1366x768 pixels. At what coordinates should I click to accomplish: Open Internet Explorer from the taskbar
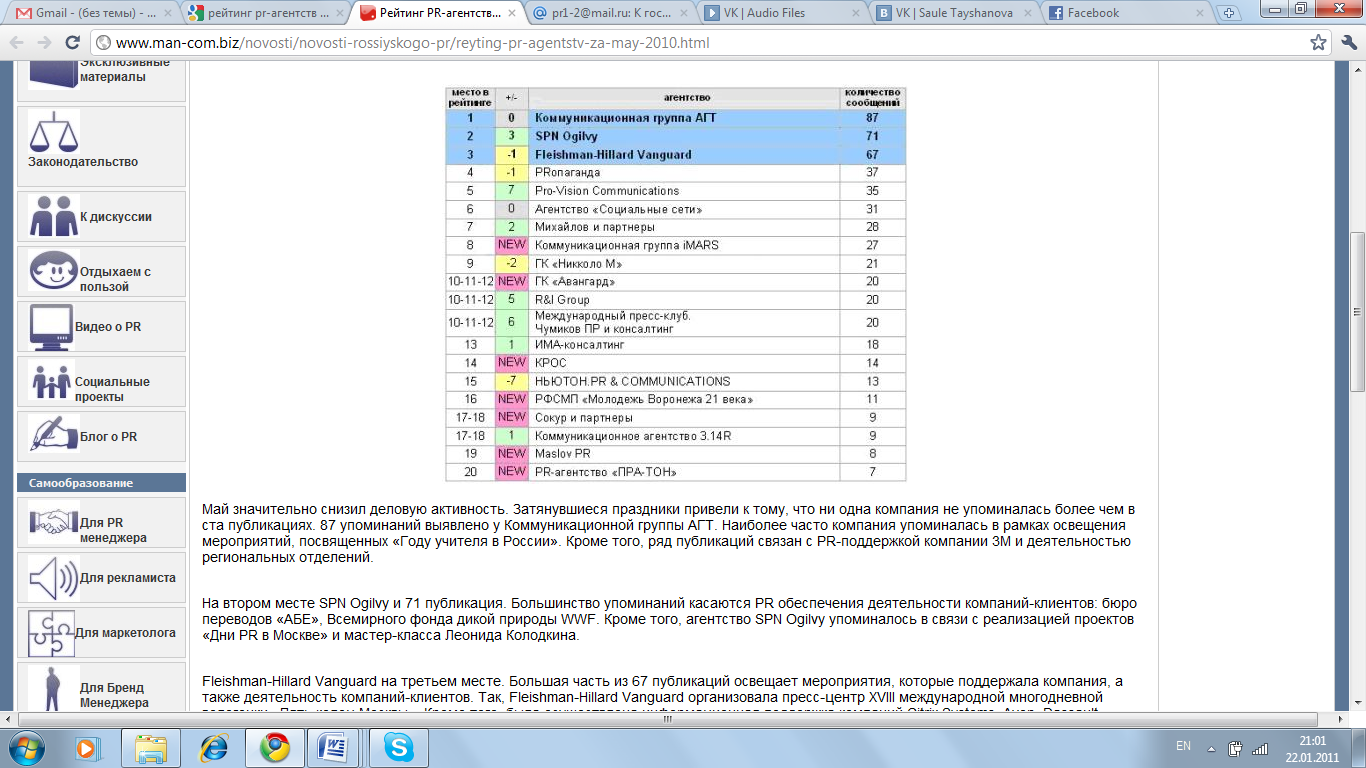click(213, 747)
